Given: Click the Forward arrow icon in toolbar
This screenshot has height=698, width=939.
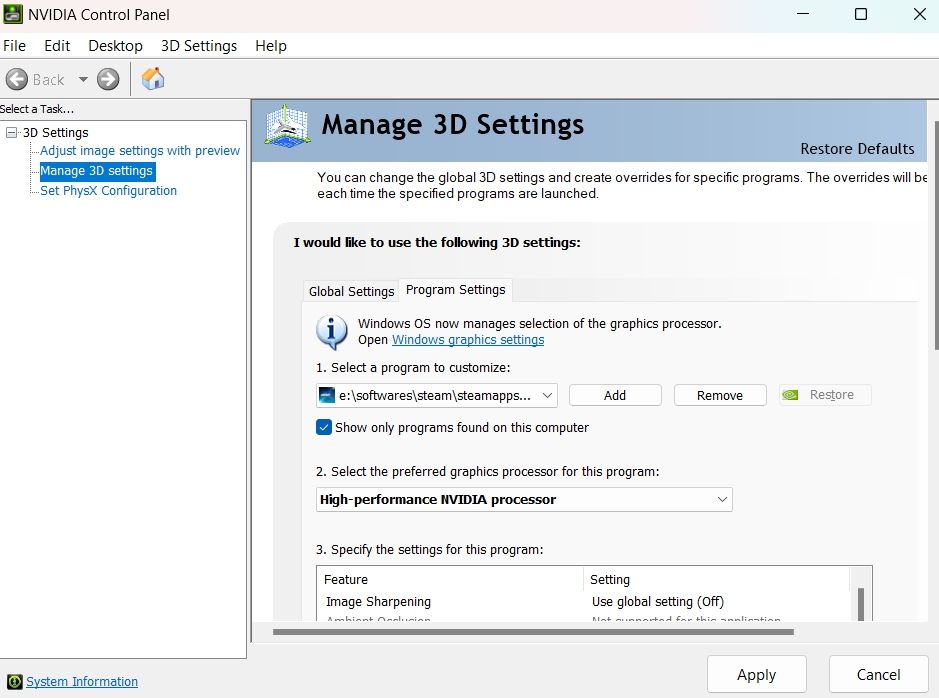Looking at the screenshot, I should pyautogui.click(x=108, y=79).
